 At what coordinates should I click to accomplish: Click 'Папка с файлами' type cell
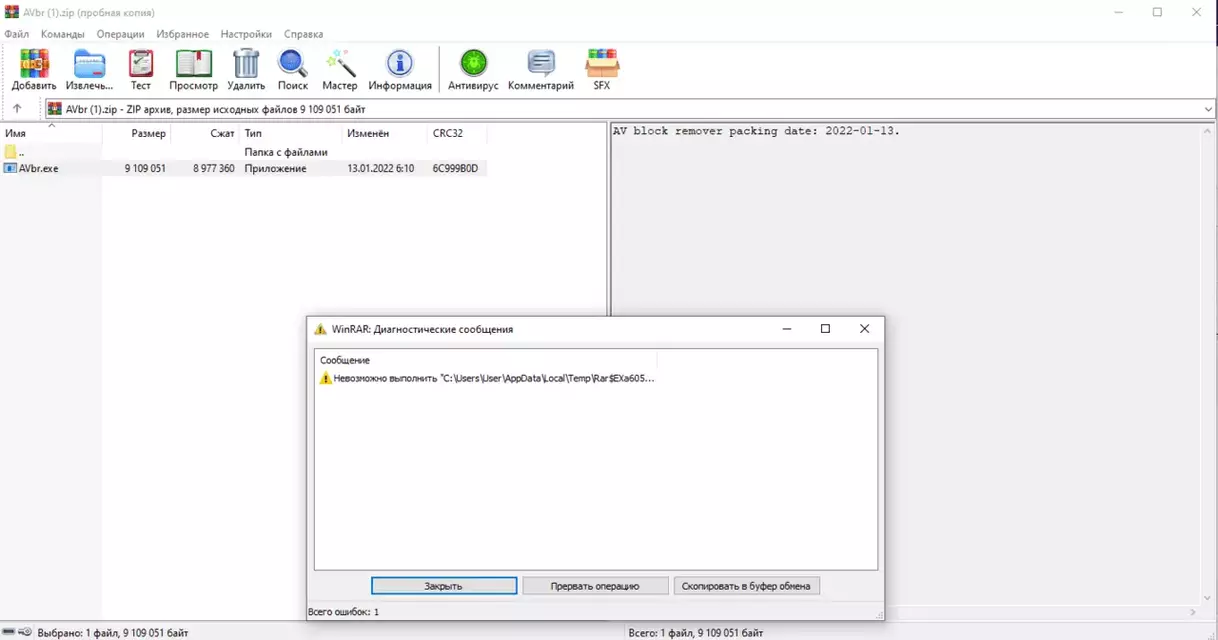[x=286, y=152]
